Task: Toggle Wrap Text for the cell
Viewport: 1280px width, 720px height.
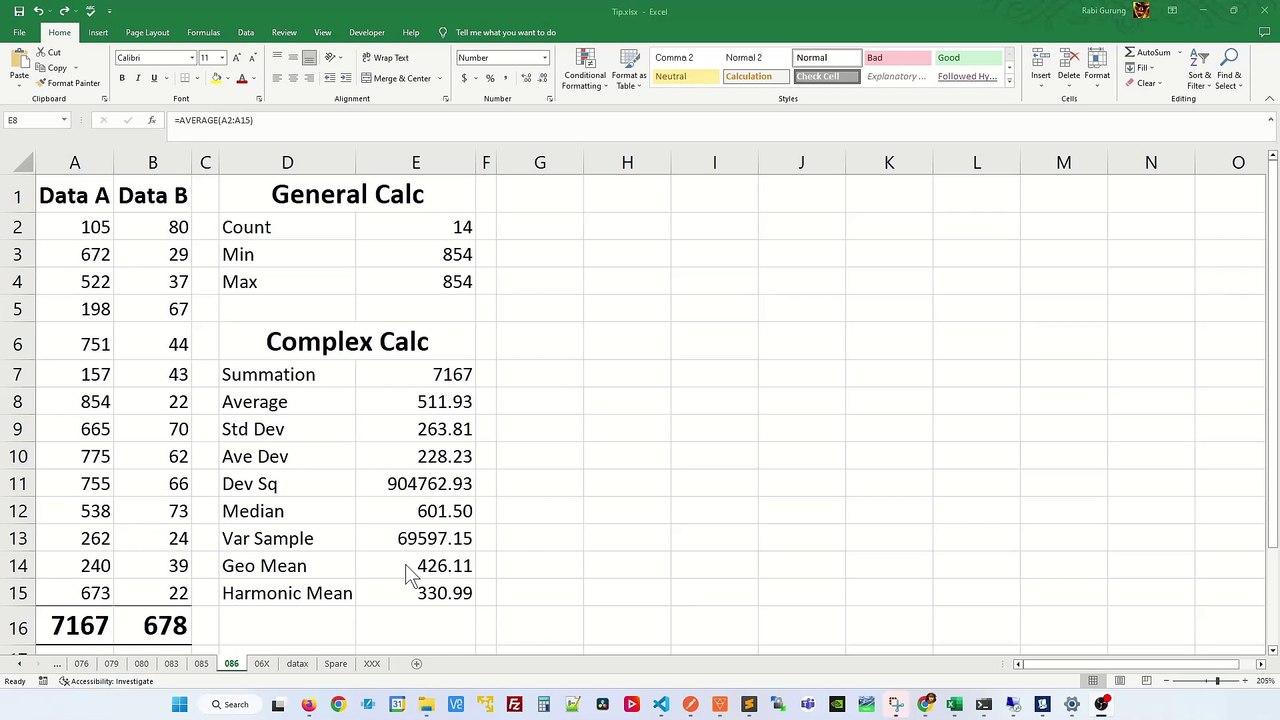Action: click(x=385, y=58)
